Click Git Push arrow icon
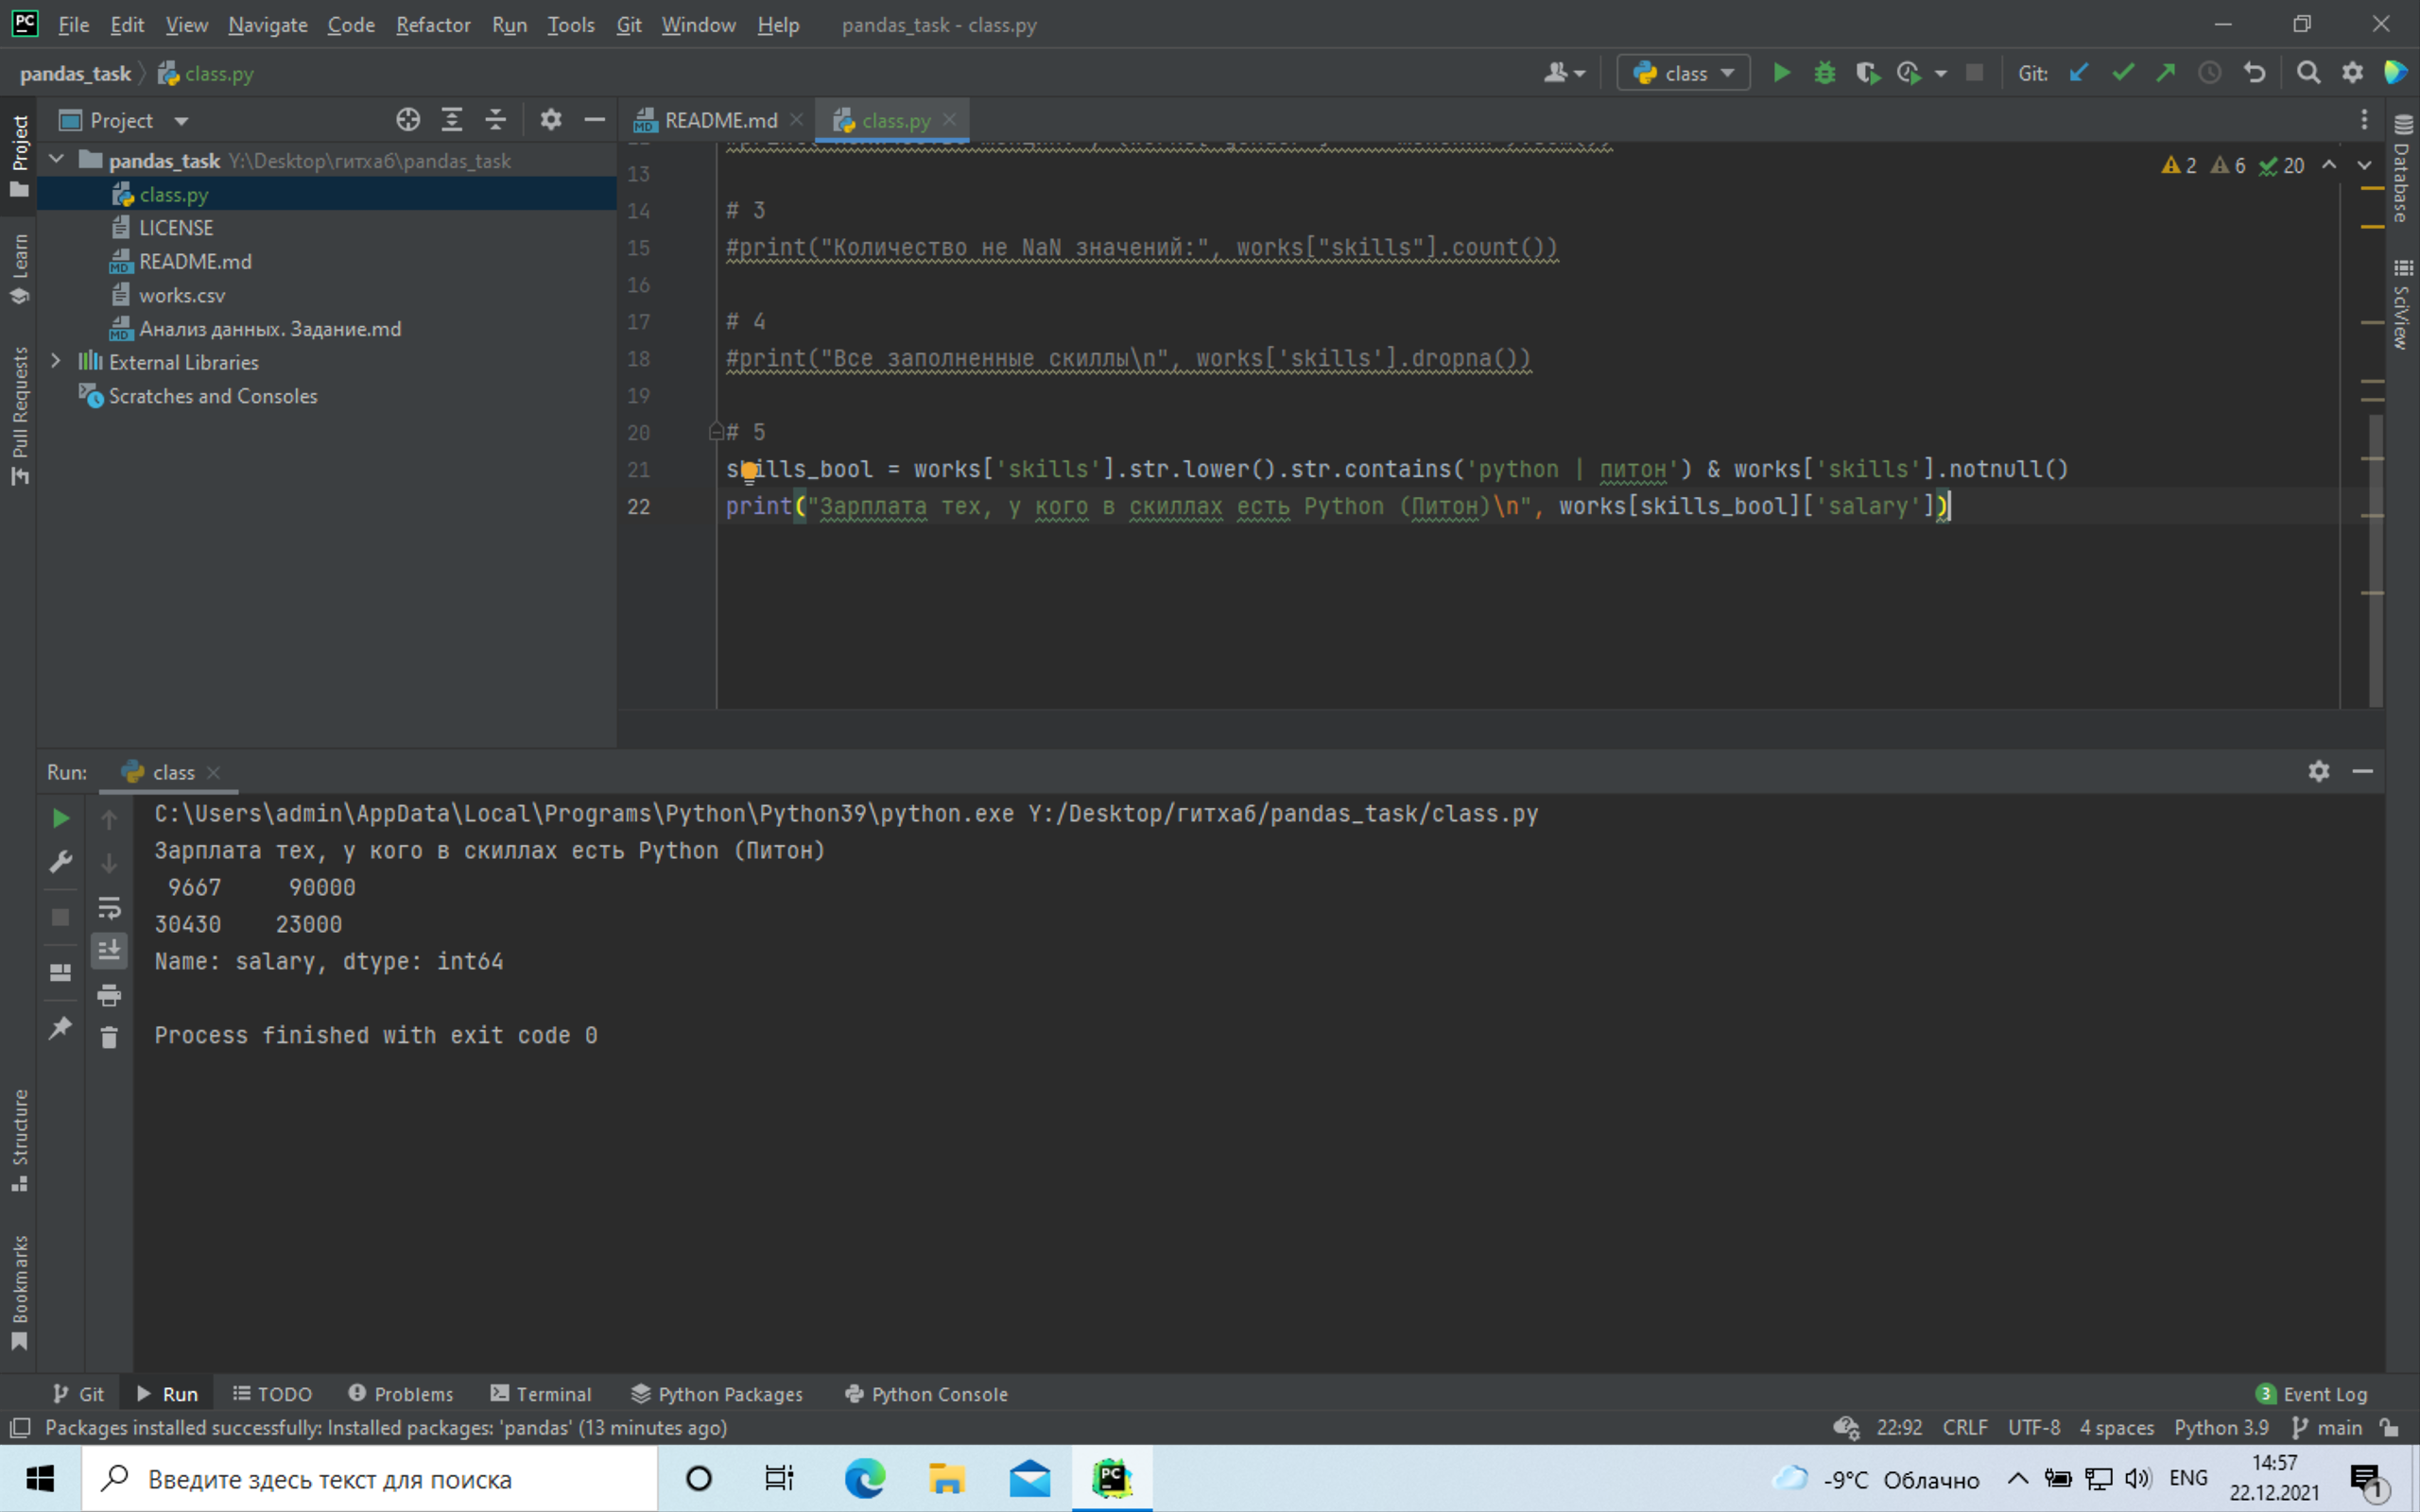The height and width of the screenshot is (1512, 2420). point(2166,73)
